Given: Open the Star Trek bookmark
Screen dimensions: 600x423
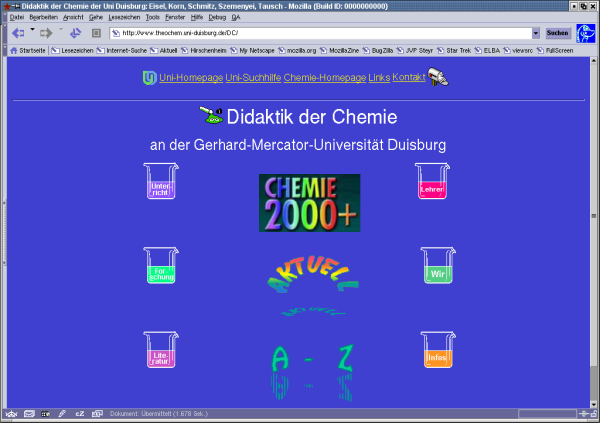Looking at the screenshot, I should pos(454,51).
